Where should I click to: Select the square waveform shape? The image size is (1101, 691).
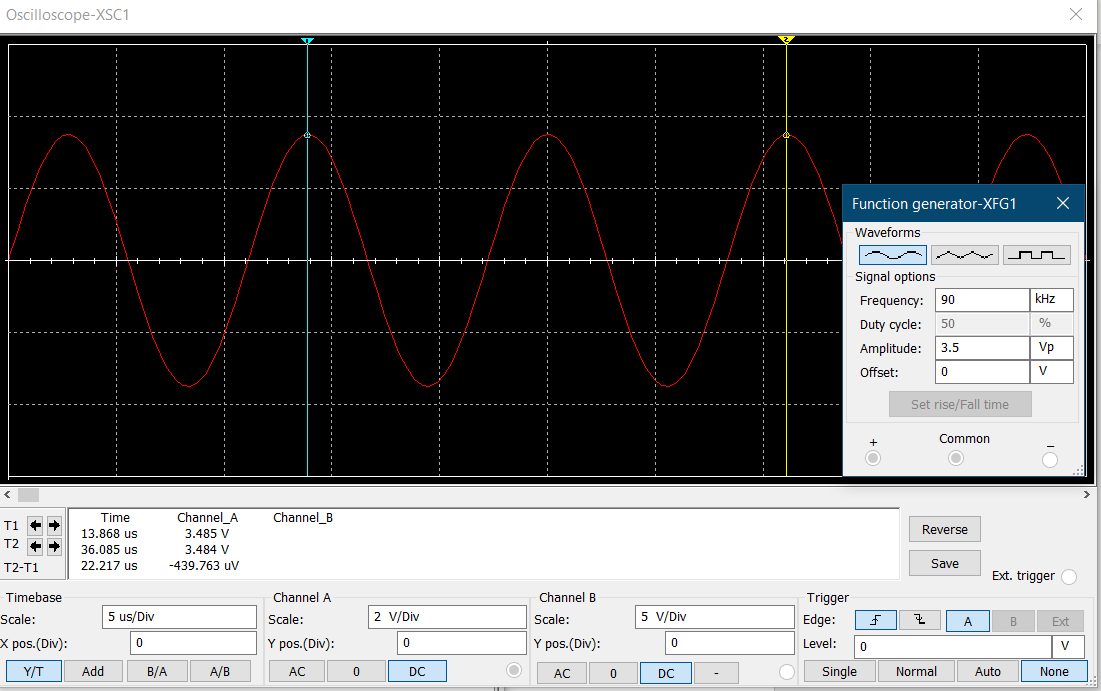pos(1036,254)
